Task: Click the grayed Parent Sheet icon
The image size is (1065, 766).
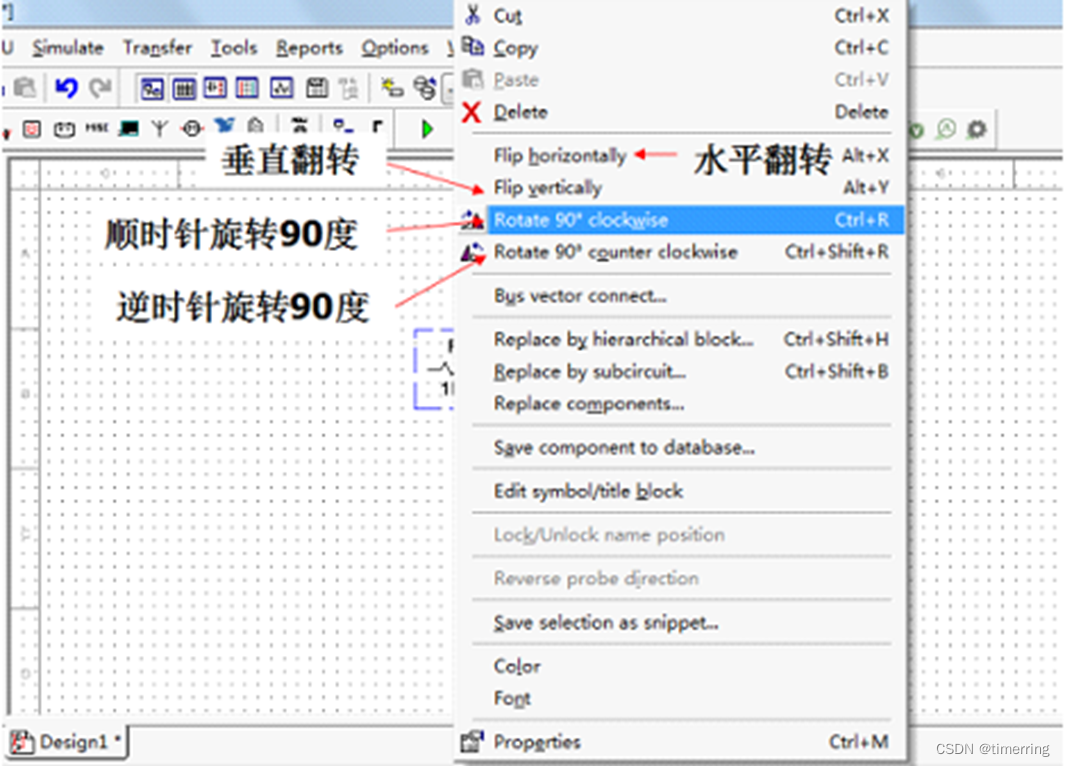Action: click(x=348, y=88)
